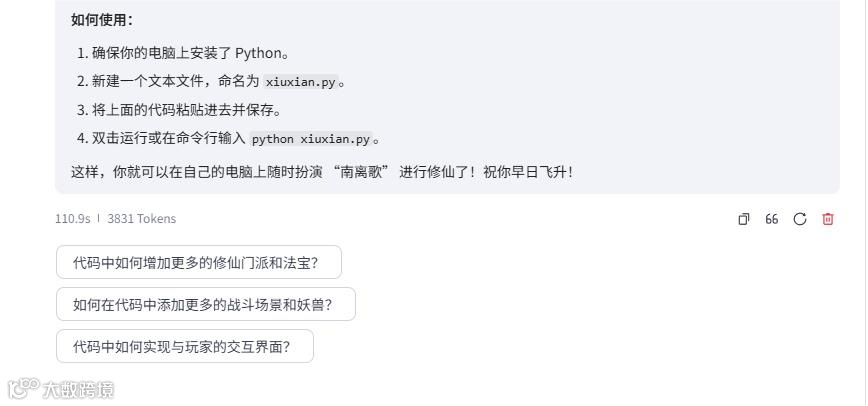The image size is (868, 406).
Task: Click the xiuxian.py inline code in step 2
Action: [300, 82]
